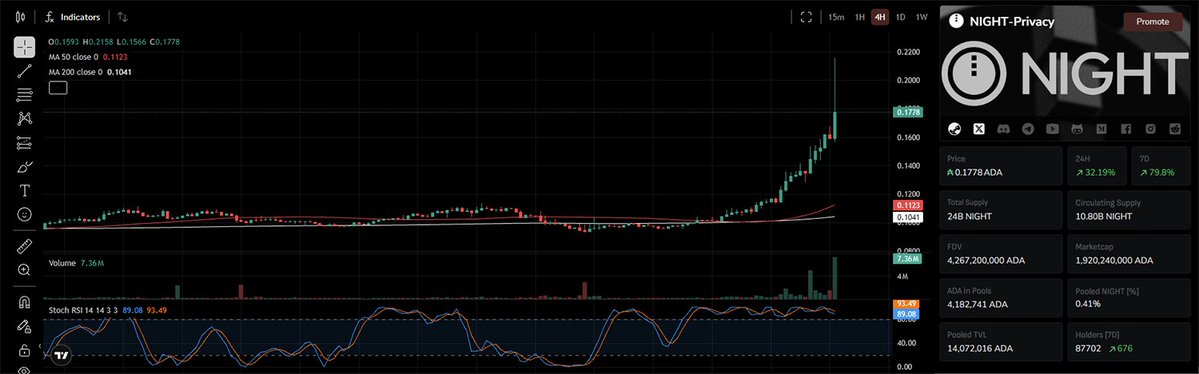Select the trend line drawing tool
This screenshot has width=1199, height=374.
click(24, 71)
